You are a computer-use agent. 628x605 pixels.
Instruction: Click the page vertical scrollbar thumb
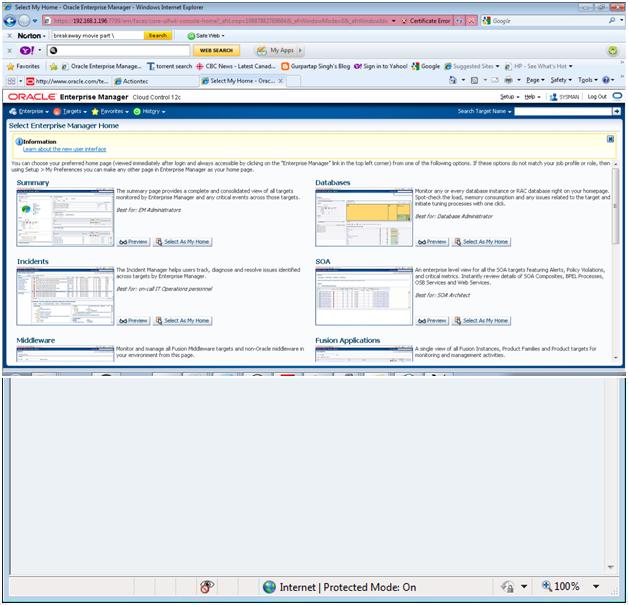(616, 206)
